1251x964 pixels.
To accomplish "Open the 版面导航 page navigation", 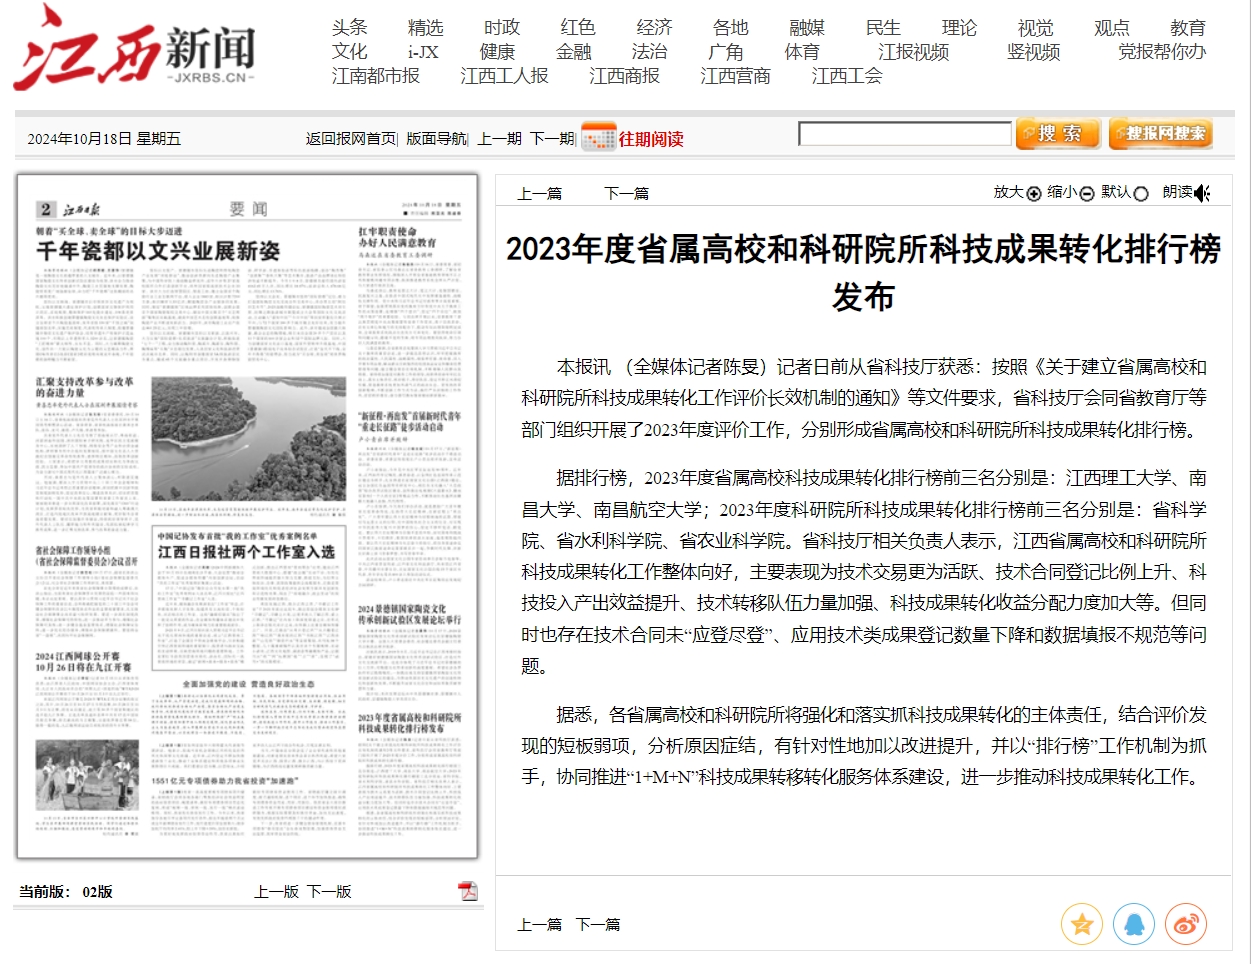I will point(436,139).
